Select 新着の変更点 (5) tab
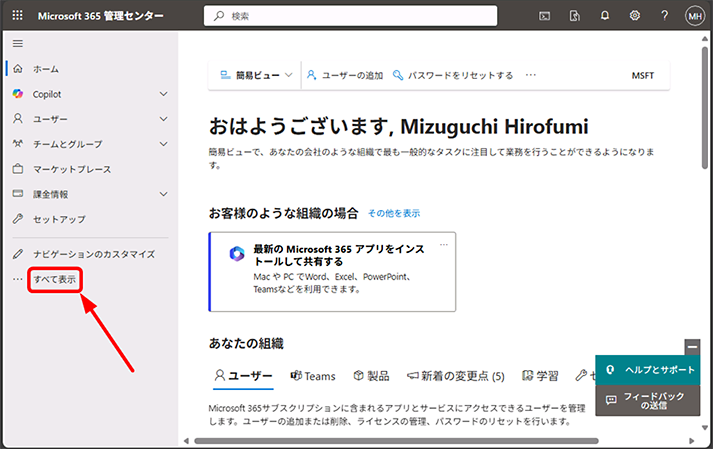This screenshot has height=449, width=713. coord(456,376)
